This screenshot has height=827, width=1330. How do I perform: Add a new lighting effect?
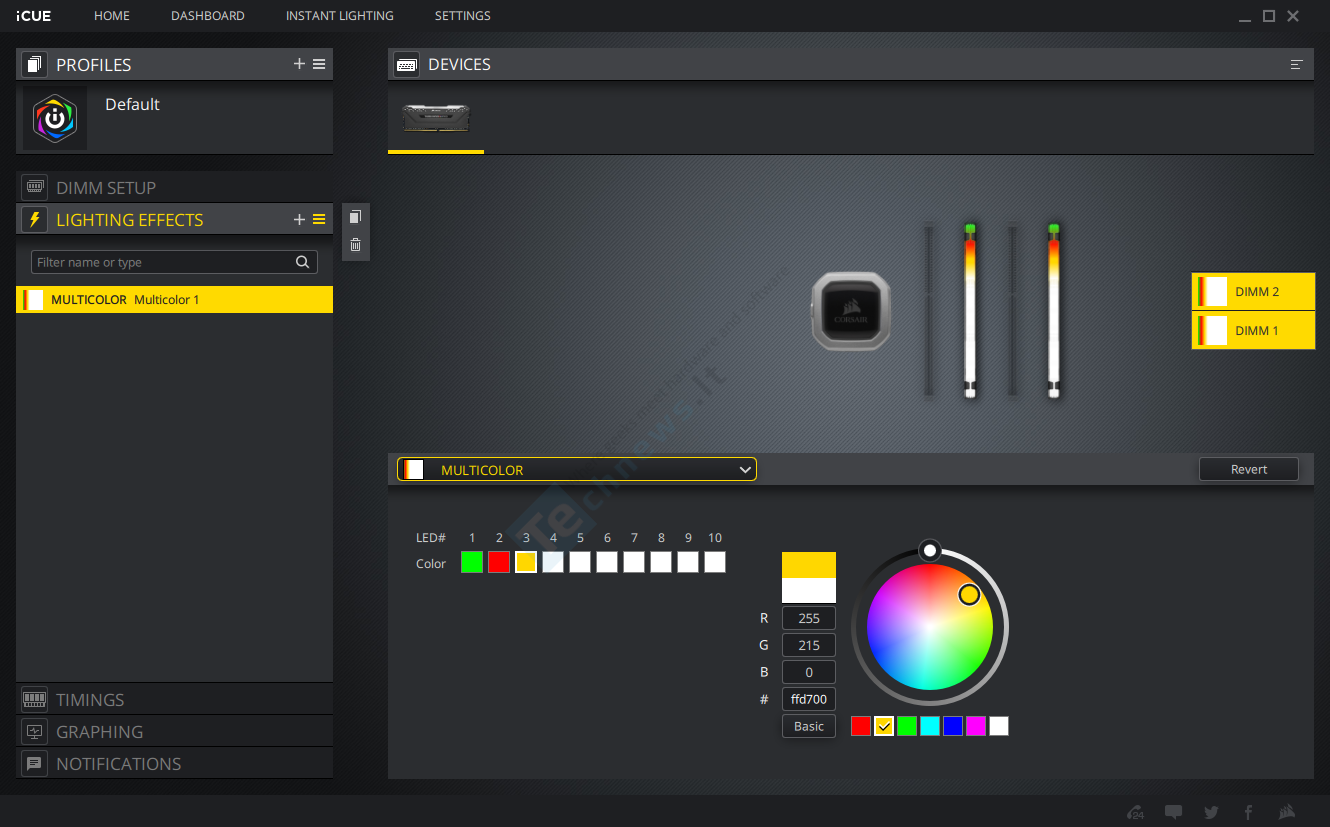tap(299, 219)
